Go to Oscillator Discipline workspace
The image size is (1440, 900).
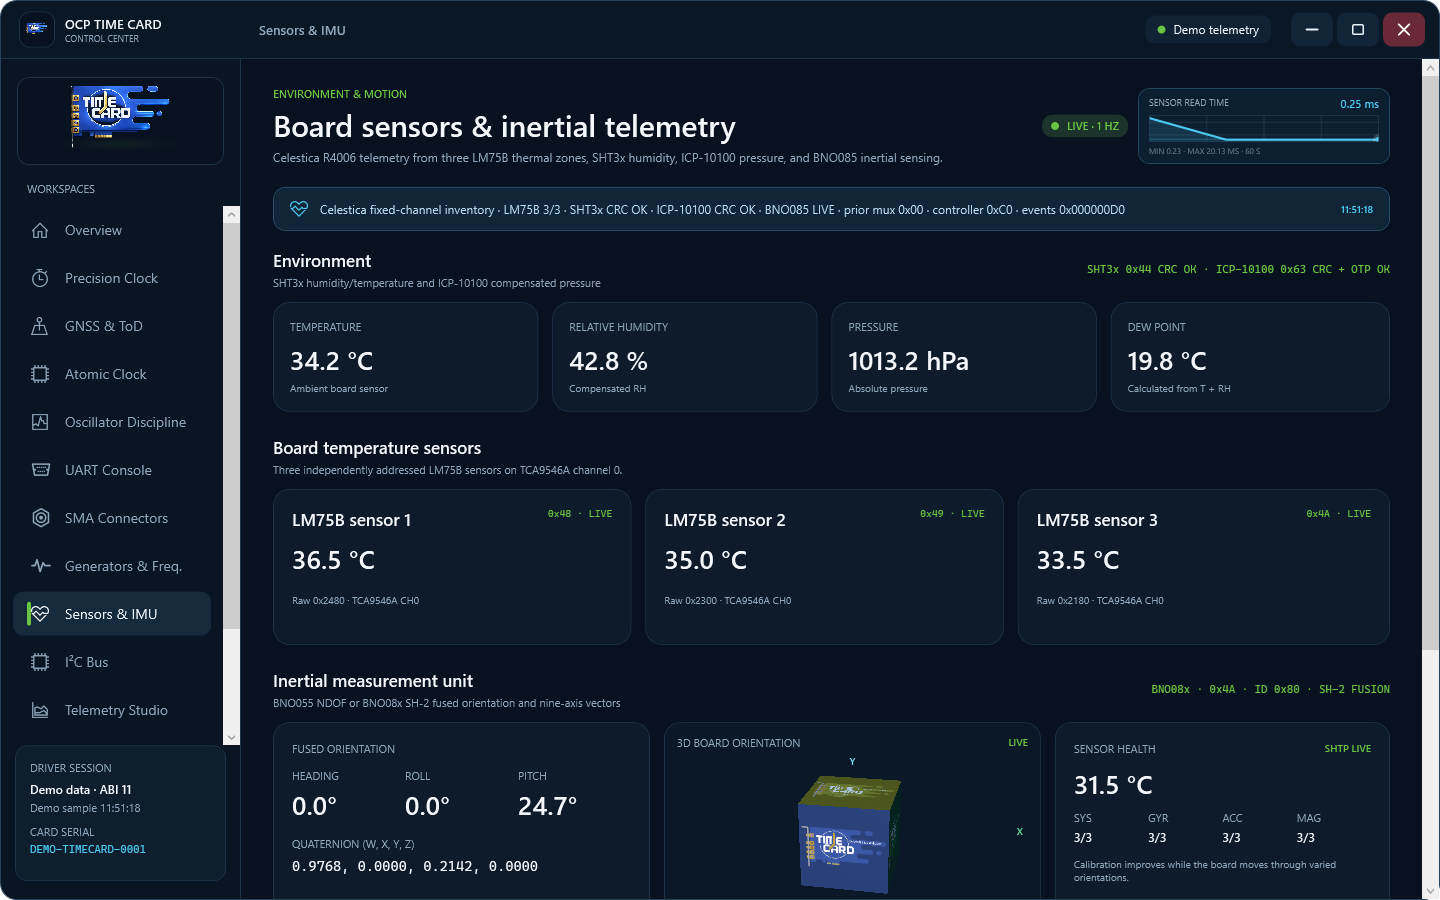(x=112, y=422)
